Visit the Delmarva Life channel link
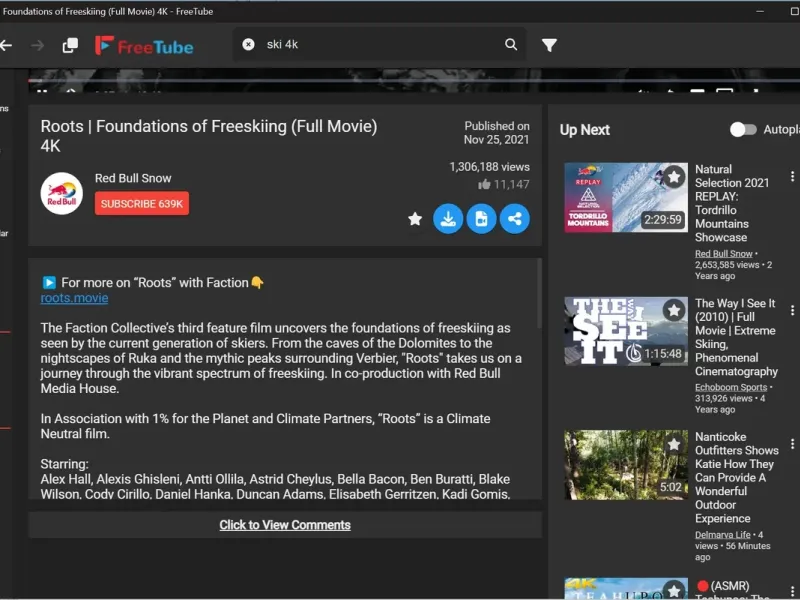The image size is (800, 600). (722, 535)
